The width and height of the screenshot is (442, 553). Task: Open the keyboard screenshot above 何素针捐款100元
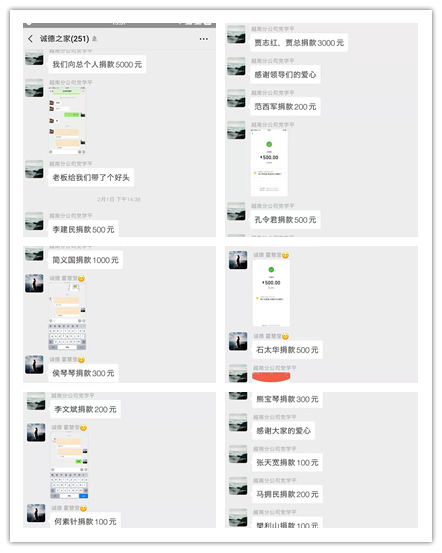(x=69, y=465)
